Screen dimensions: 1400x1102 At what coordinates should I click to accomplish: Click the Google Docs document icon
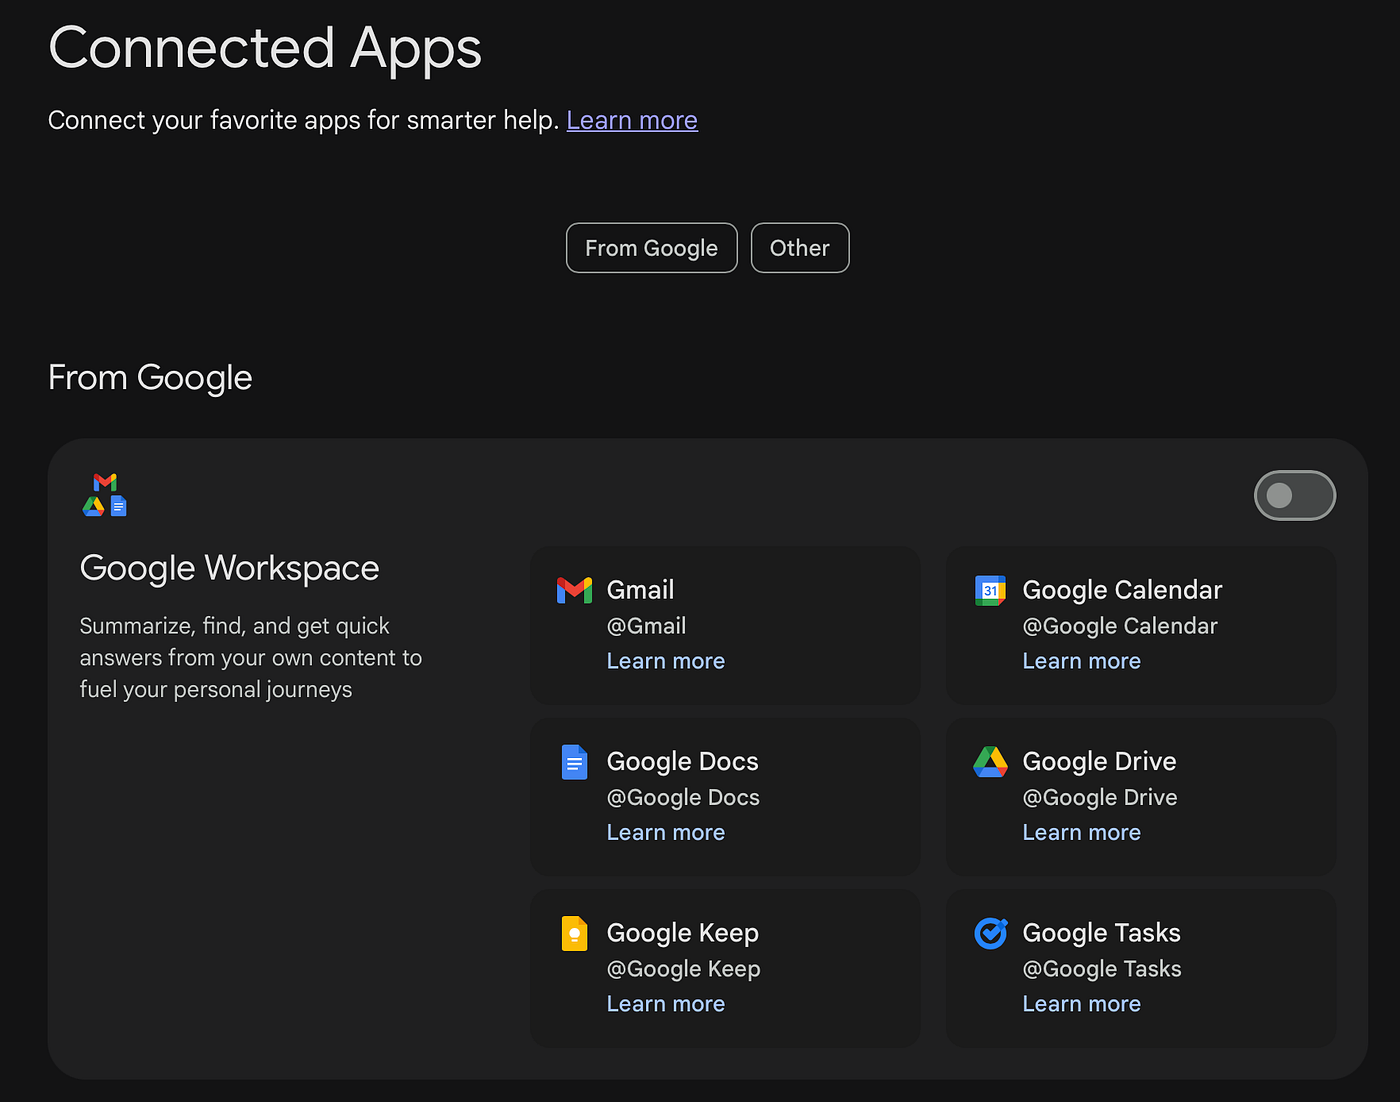point(574,762)
